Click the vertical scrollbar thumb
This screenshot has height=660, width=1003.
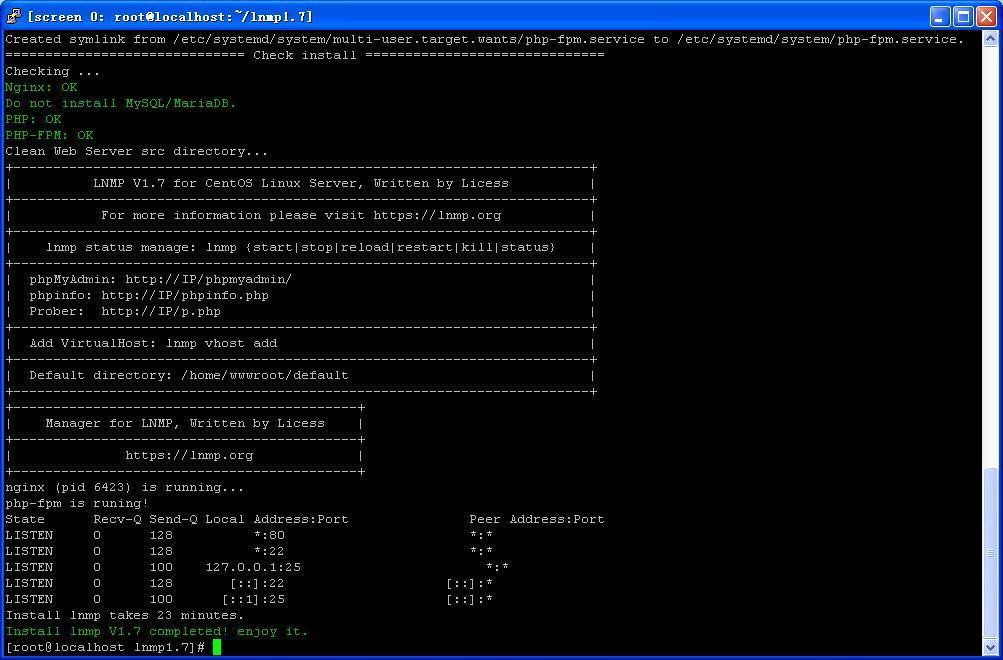[x=991, y=554]
